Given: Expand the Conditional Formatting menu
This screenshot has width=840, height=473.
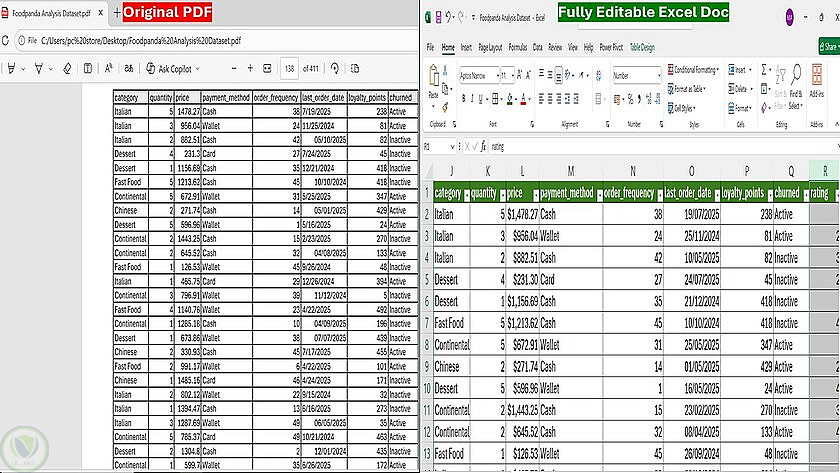Looking at the screenshot, I should coord(693,70).
